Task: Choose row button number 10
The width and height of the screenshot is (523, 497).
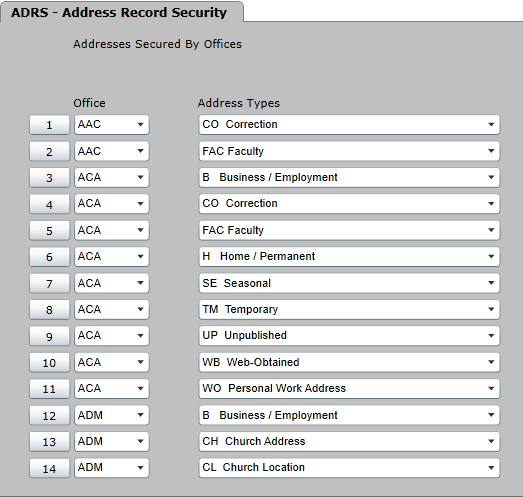Action: (49, 363)
